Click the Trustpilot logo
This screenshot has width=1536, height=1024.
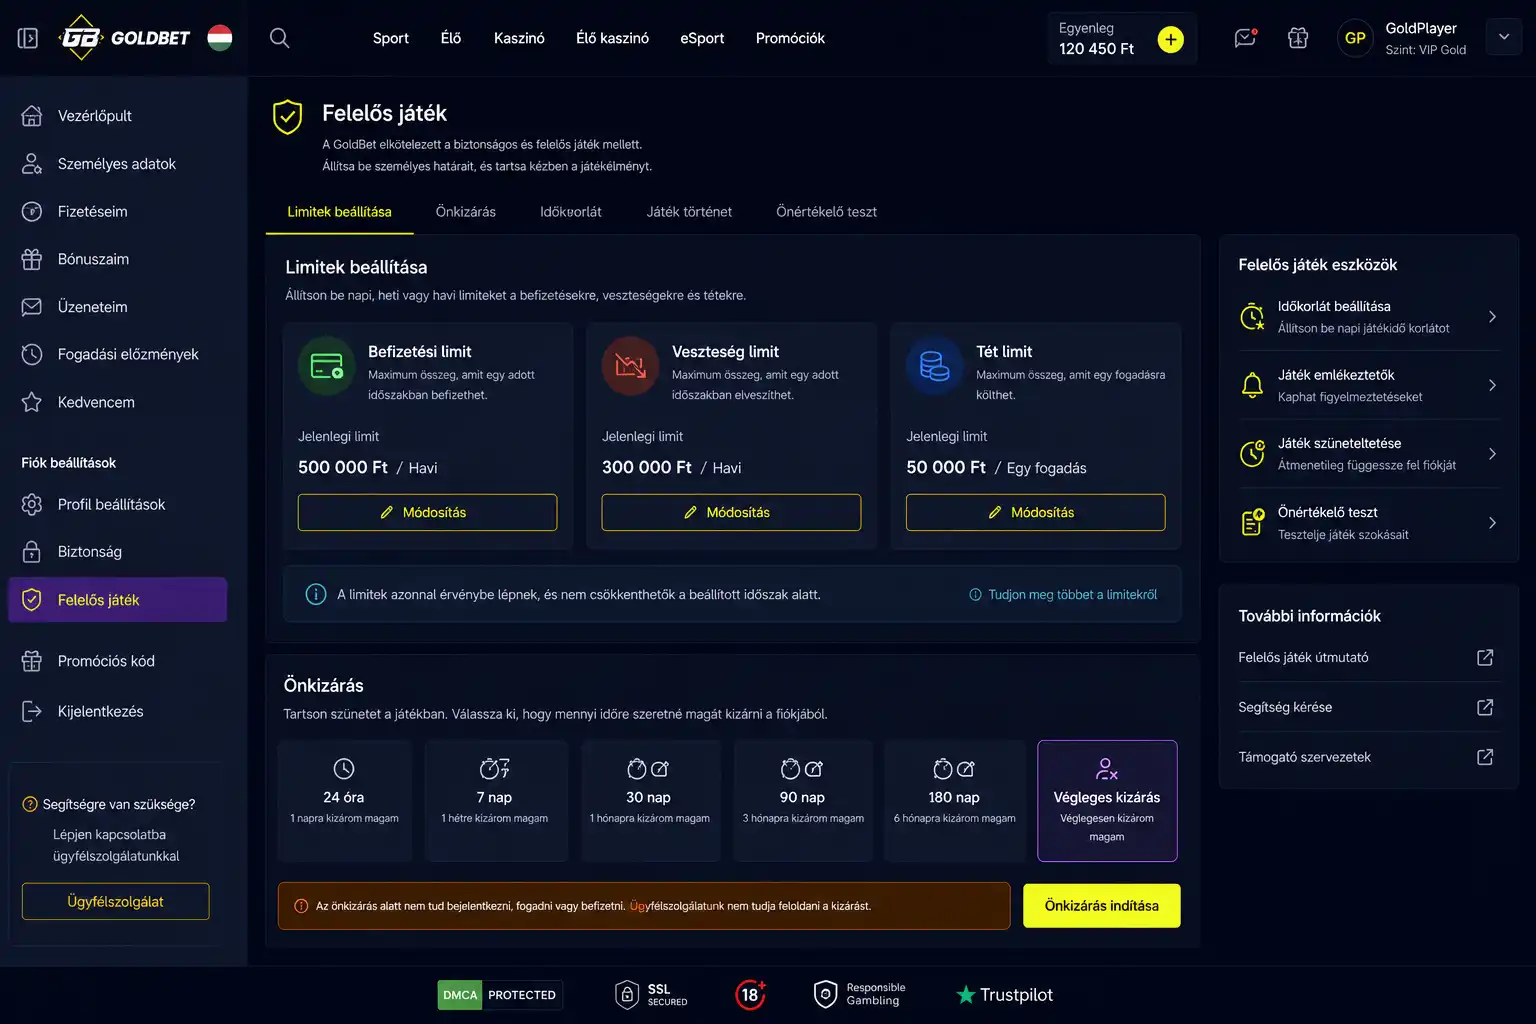[1004, 995]
